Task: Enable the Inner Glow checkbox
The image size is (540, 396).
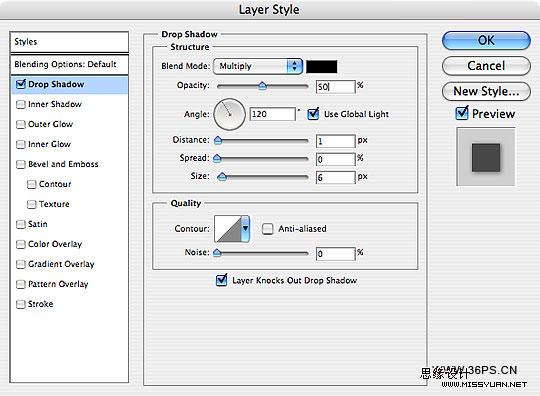Action: pos(21,144)
